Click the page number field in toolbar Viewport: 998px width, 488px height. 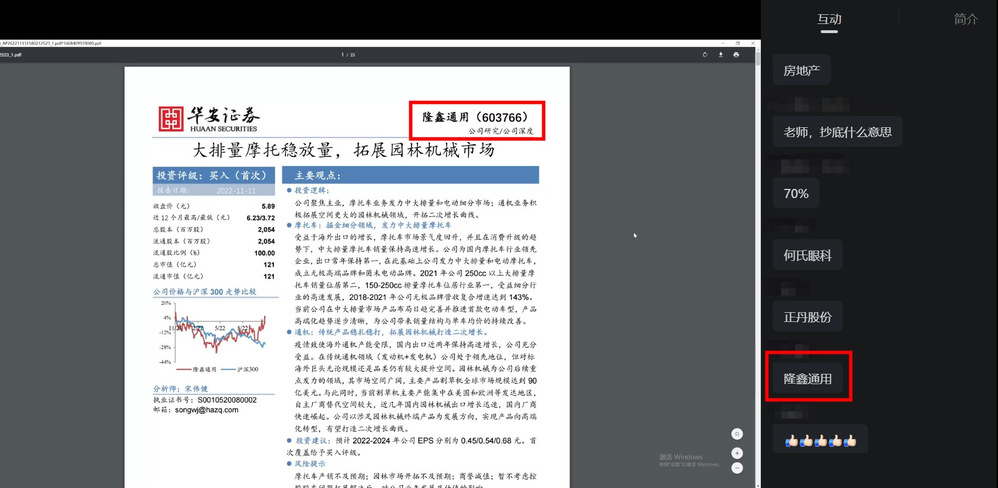[341, 55]
